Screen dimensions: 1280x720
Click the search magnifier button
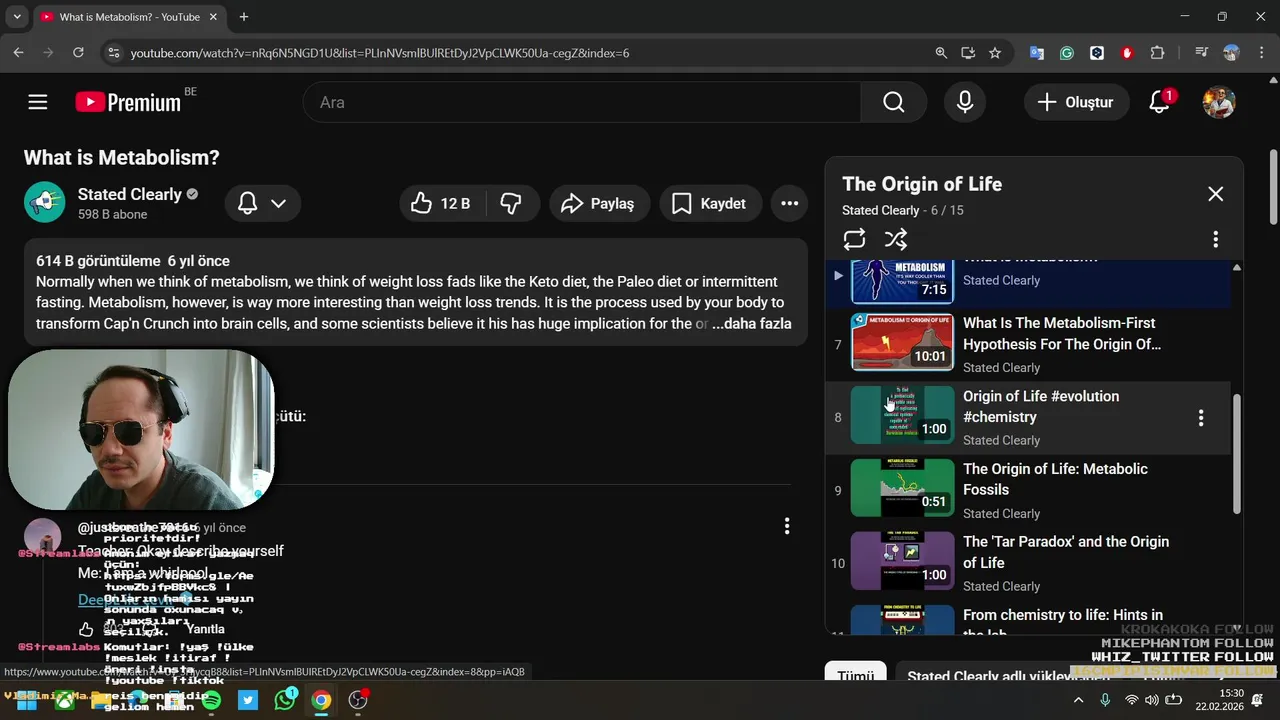click(893, 102)
